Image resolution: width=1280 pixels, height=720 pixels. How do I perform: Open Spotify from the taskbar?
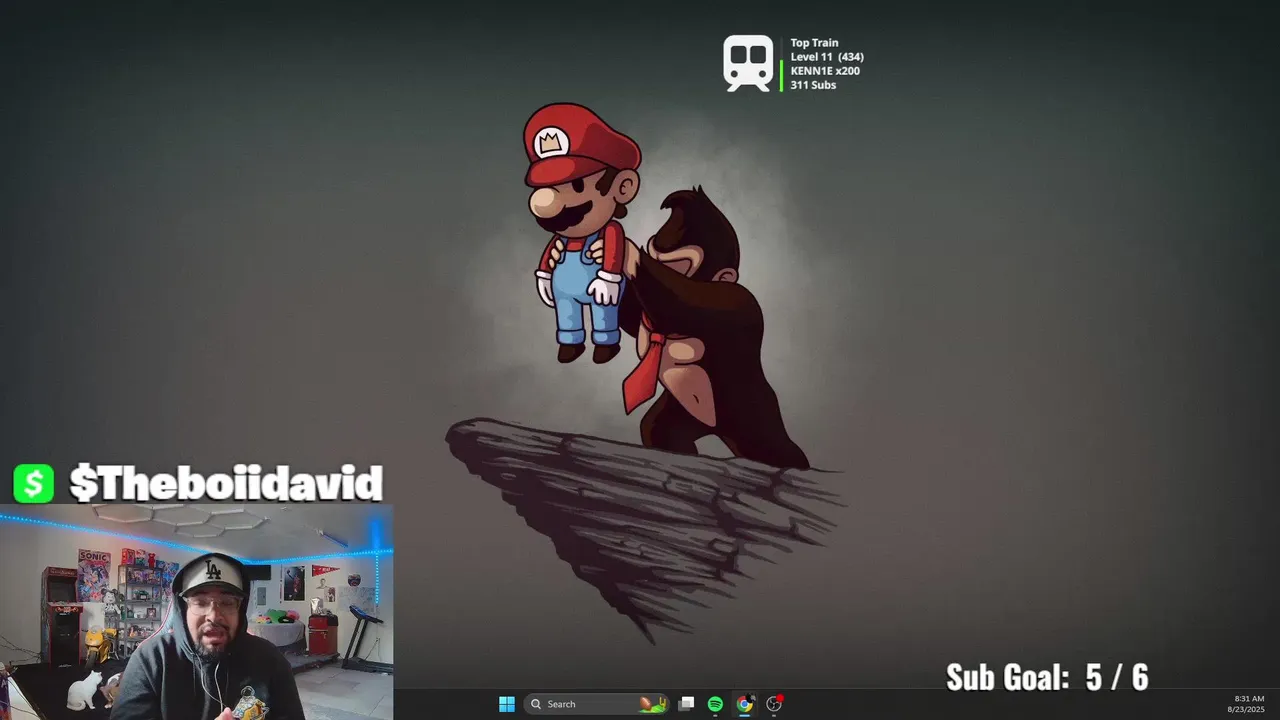coord(715,704)
